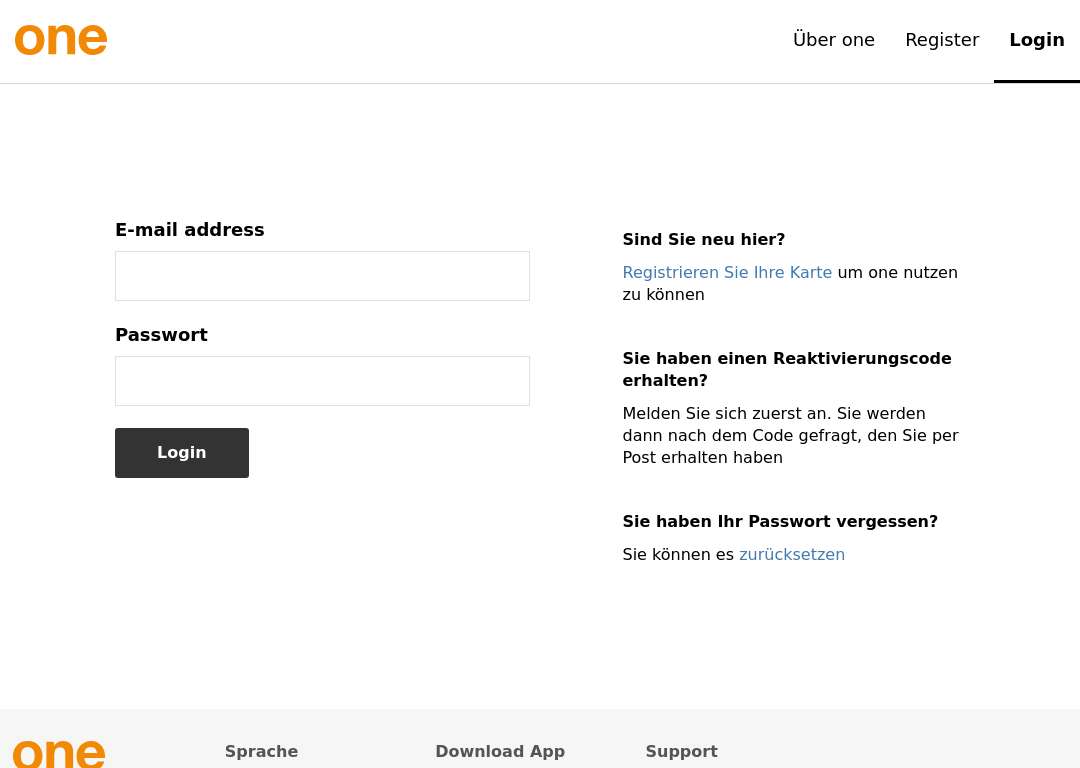Open the Über one page
Image resolution: width=1080 pixels, height=768 pixels.
[x=833, y=40]
